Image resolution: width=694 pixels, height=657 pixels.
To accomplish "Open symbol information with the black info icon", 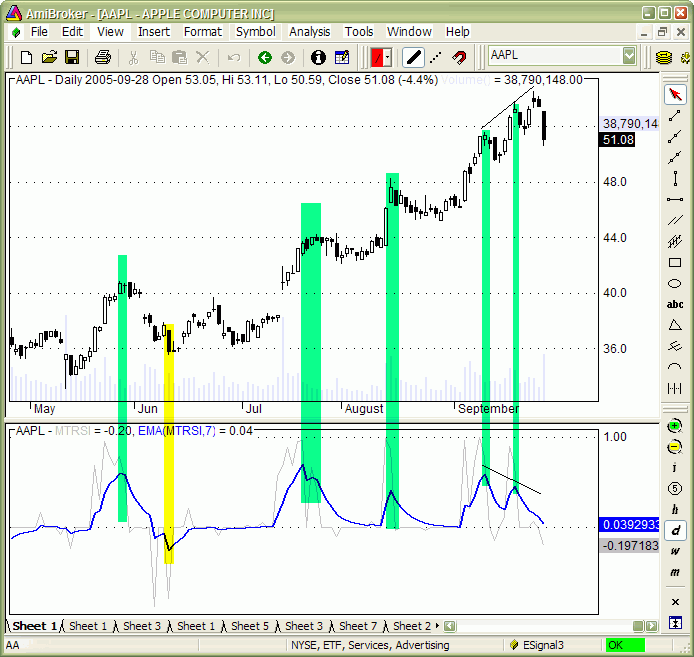I will [318, 58].
